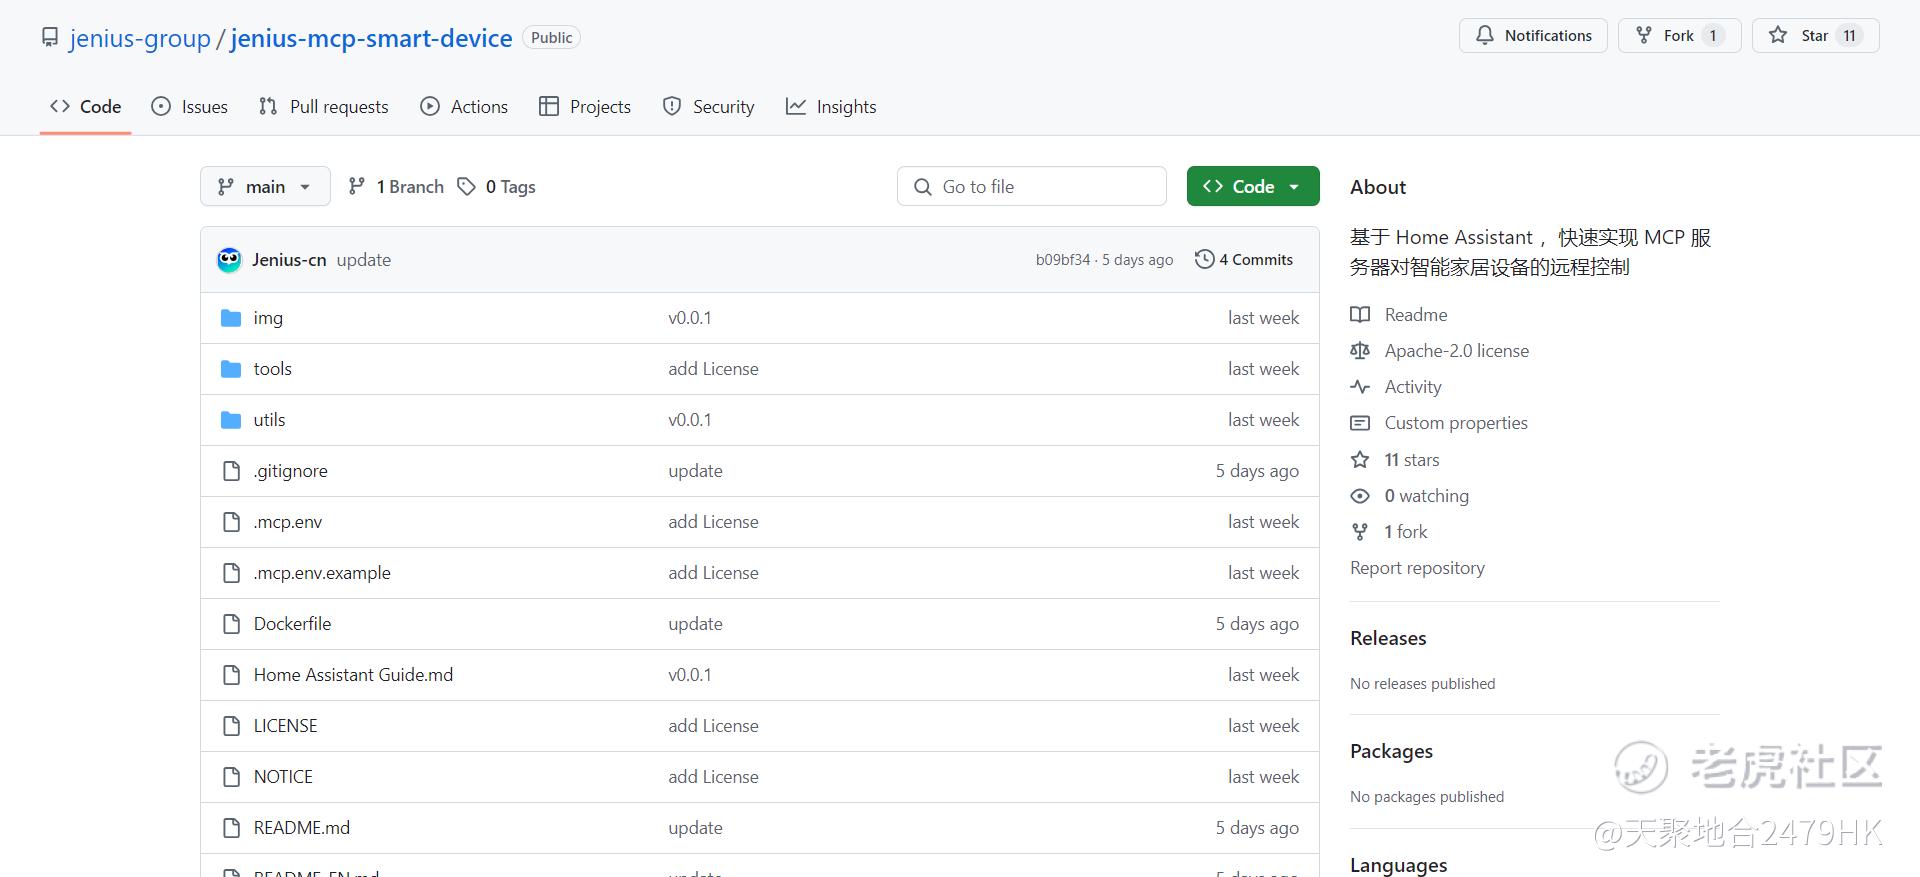Open the Activity link in About
Image resolution: width=1920 pixels, height=877 pixels.
coord(1413,387)
